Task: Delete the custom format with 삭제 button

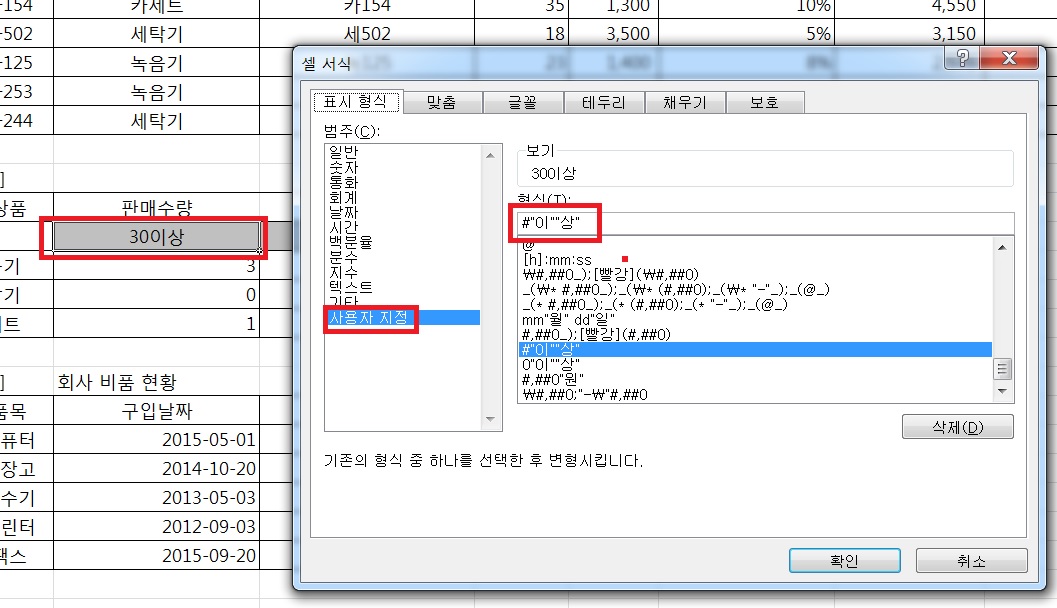Action: point(957,427)
